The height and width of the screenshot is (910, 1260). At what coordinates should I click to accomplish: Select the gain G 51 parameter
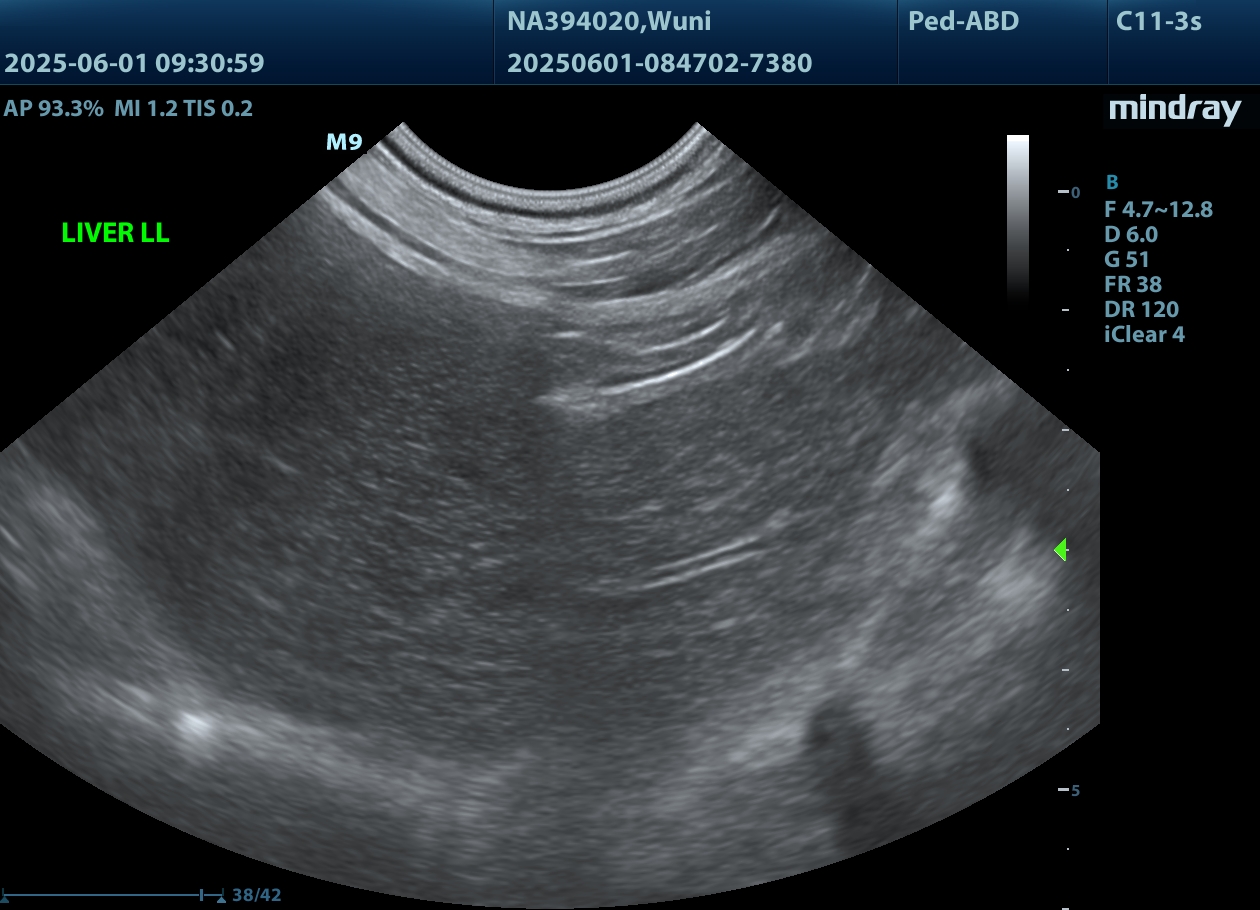1126,260
